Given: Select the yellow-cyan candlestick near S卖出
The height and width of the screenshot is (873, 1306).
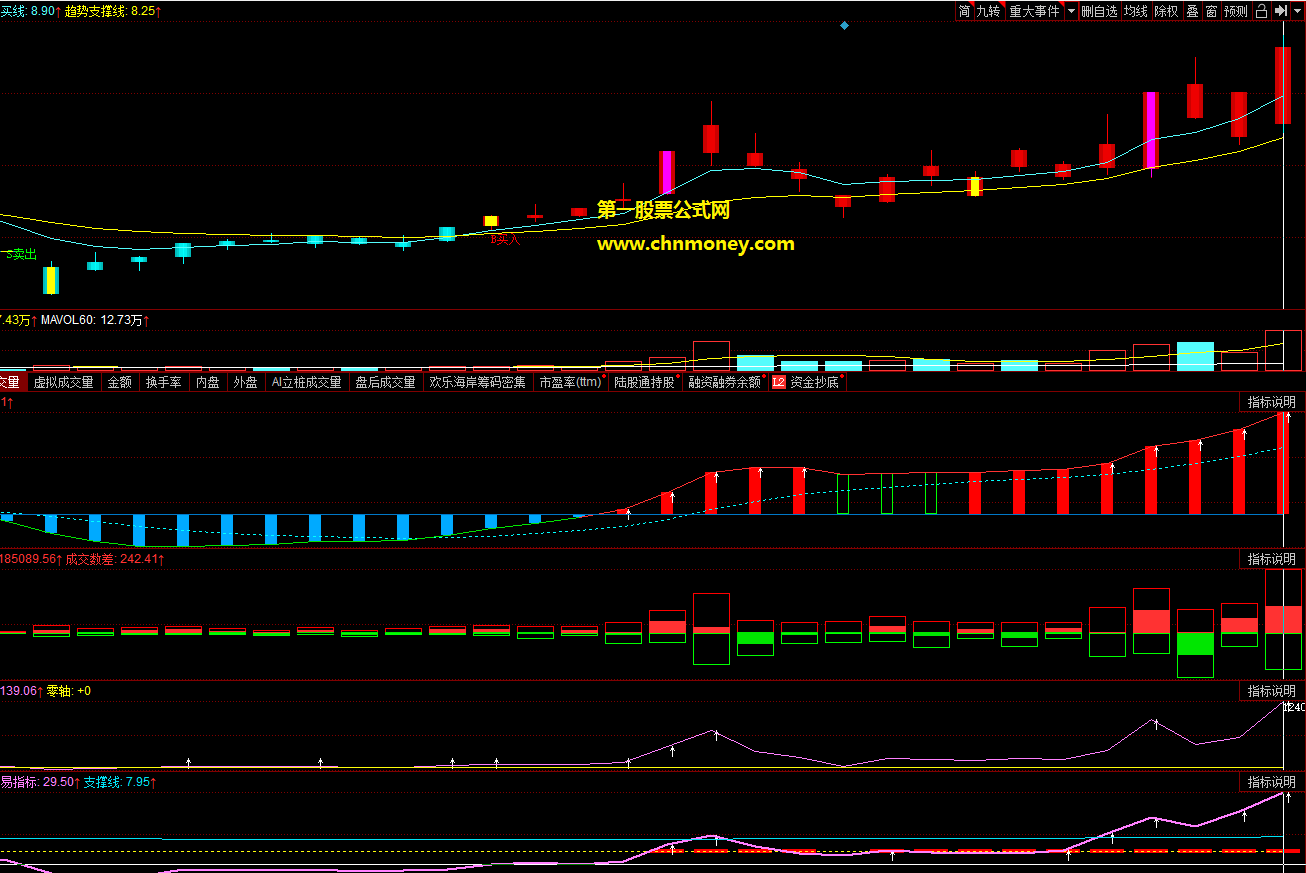Looking at the screenshot, I should point(51,279).
